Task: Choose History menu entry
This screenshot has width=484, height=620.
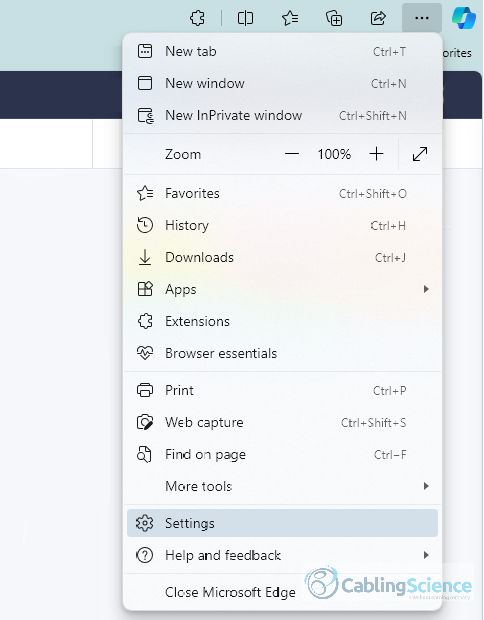Action: coord(282,225)
